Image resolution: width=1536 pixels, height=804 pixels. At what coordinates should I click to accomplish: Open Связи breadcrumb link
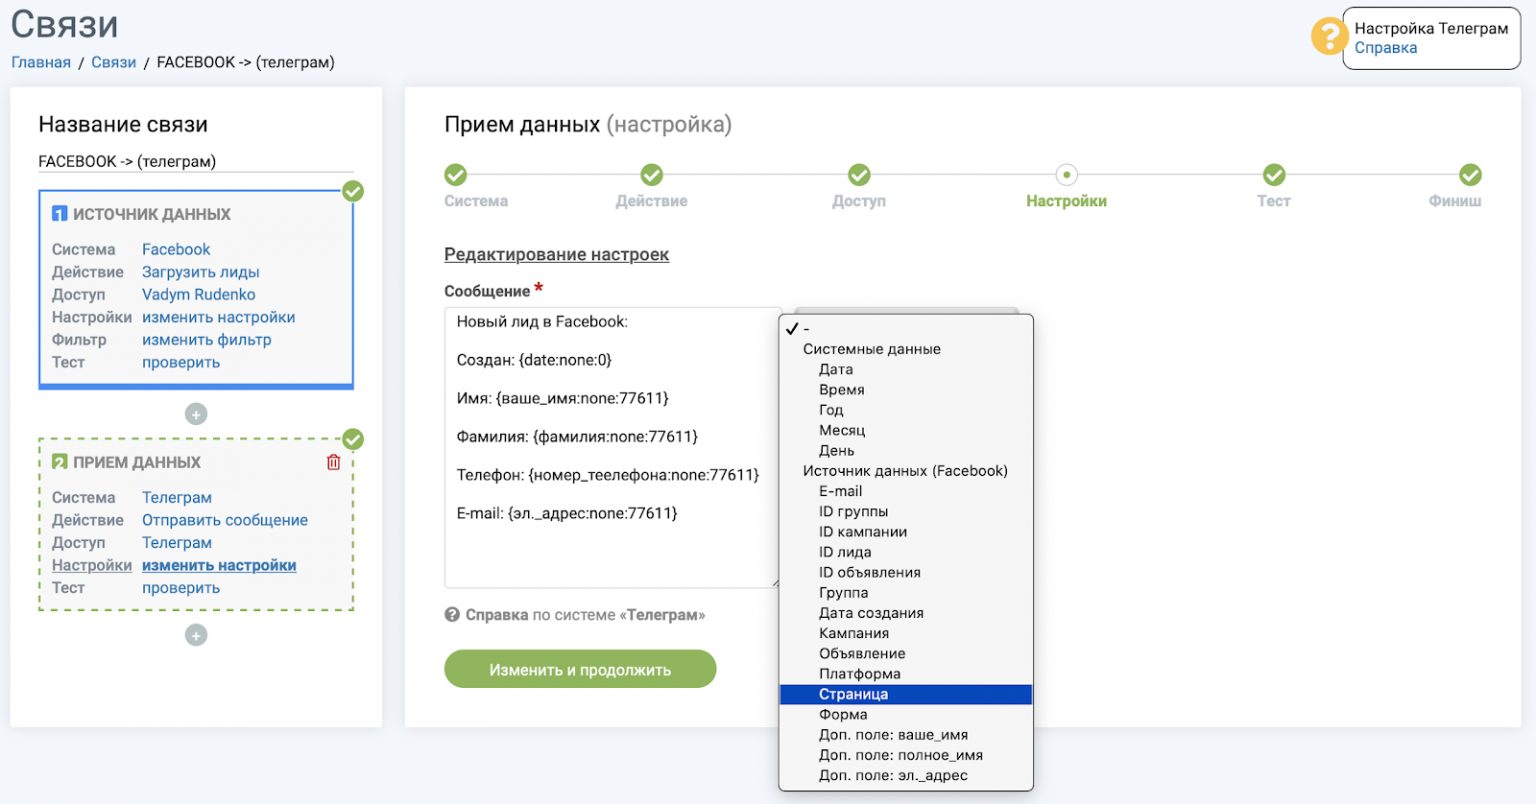(113, 62)
